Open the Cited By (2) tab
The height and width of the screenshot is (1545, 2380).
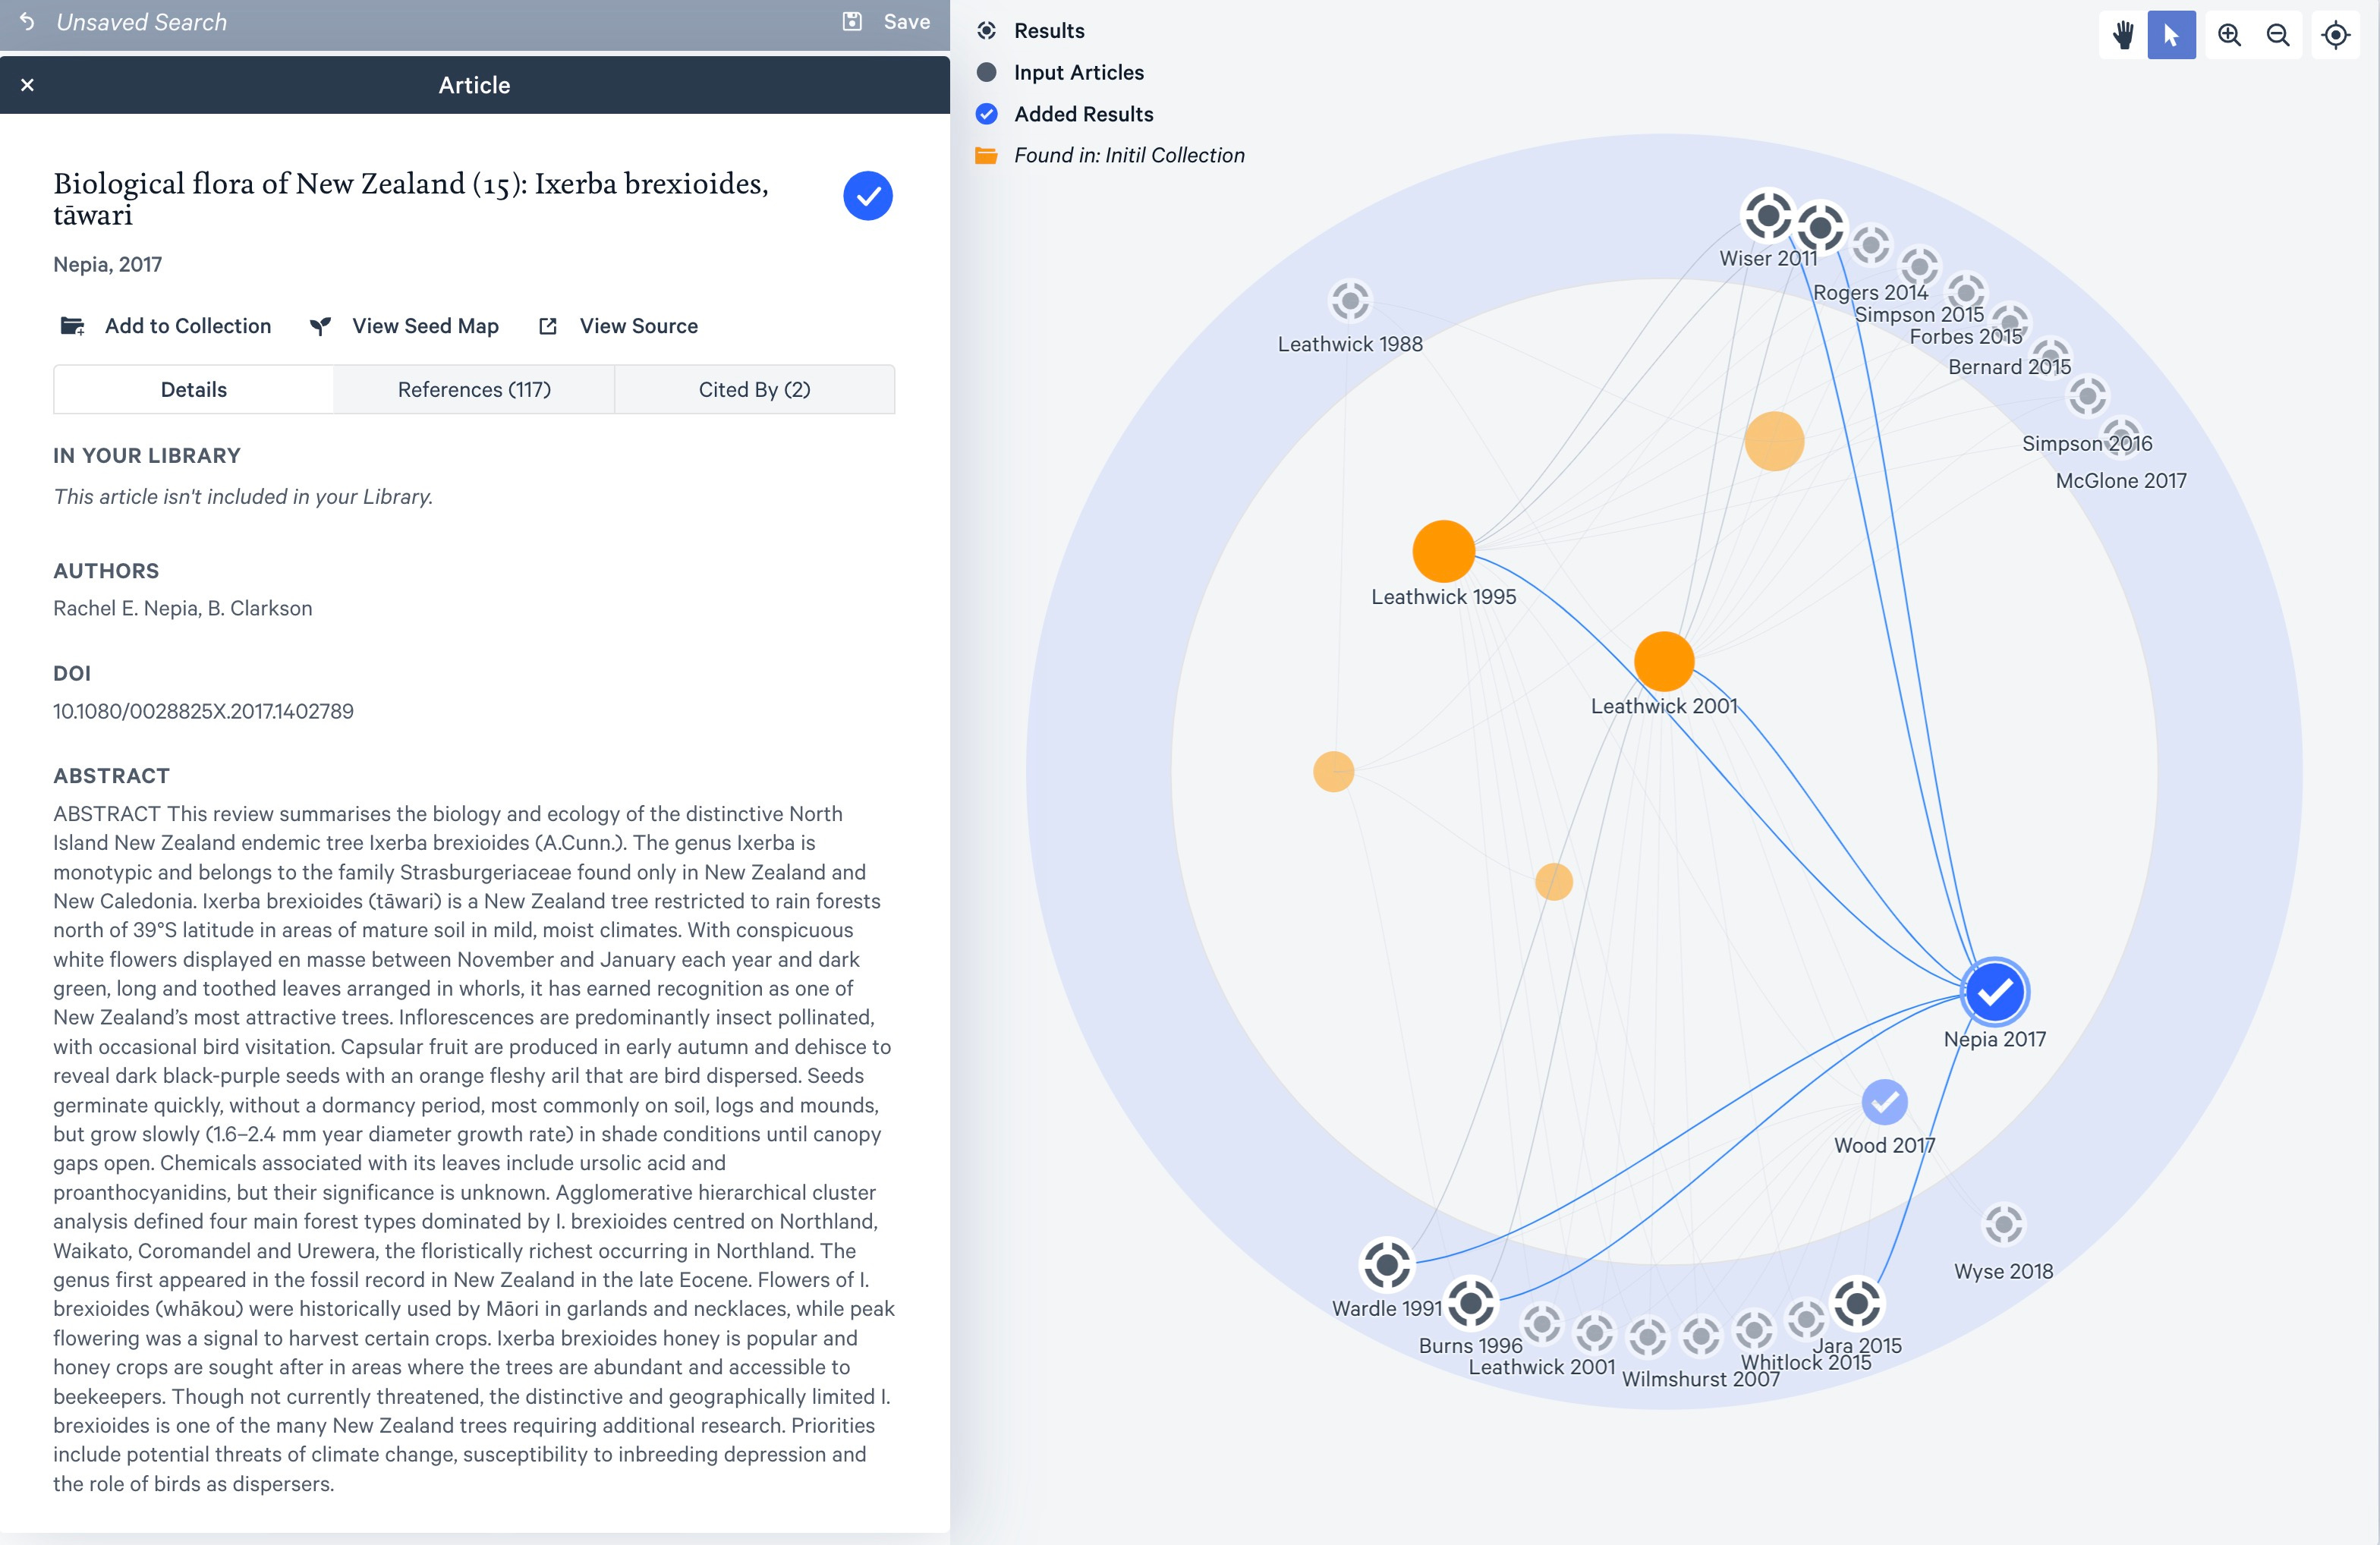(754, 389)
